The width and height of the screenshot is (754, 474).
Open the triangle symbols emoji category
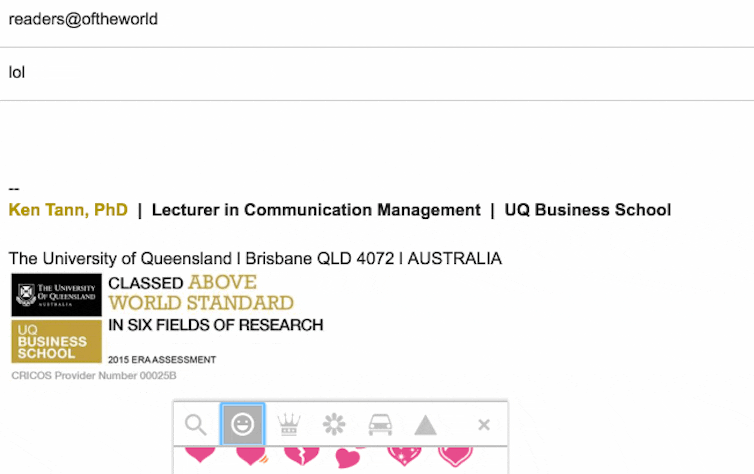pos(426,425)
